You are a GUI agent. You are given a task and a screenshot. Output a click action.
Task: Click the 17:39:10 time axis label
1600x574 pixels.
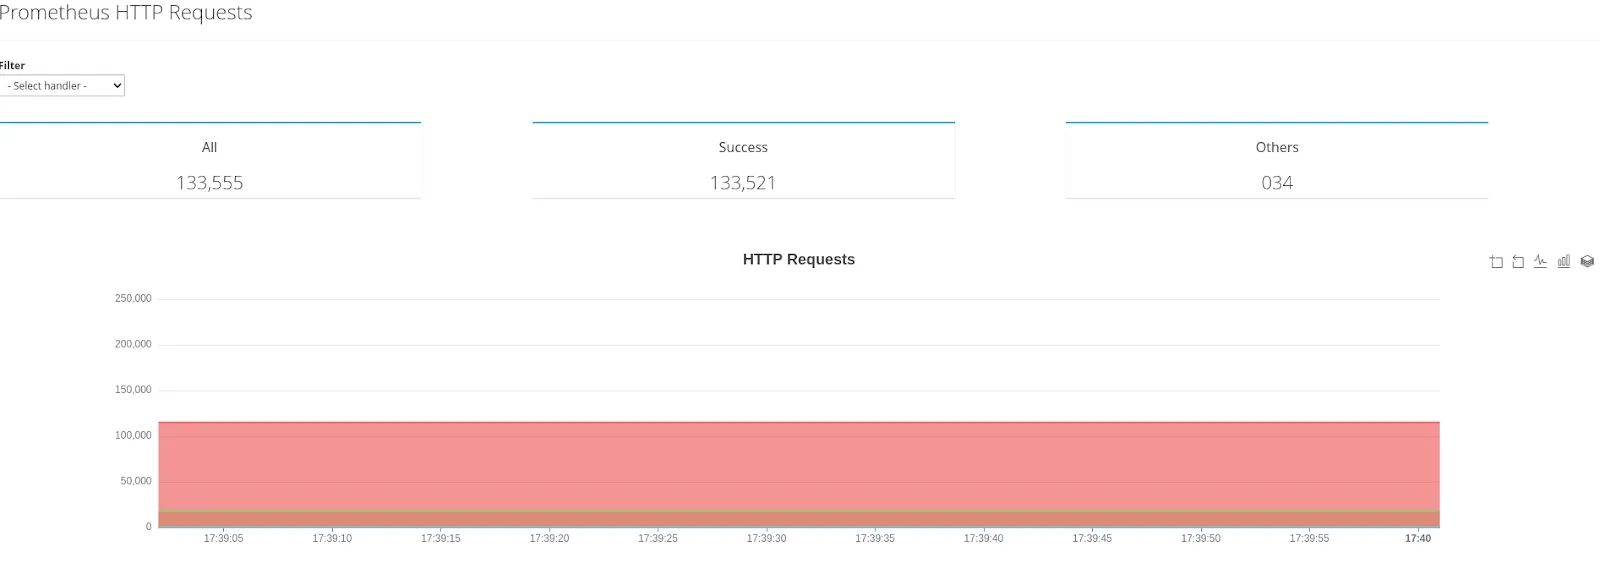pos(332,538)
